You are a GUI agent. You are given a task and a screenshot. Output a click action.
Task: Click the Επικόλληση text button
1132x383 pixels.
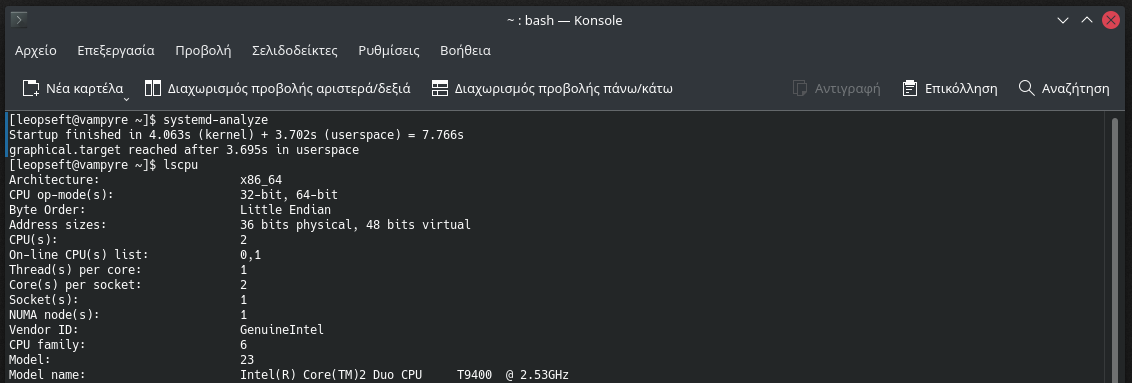[961, 89]
